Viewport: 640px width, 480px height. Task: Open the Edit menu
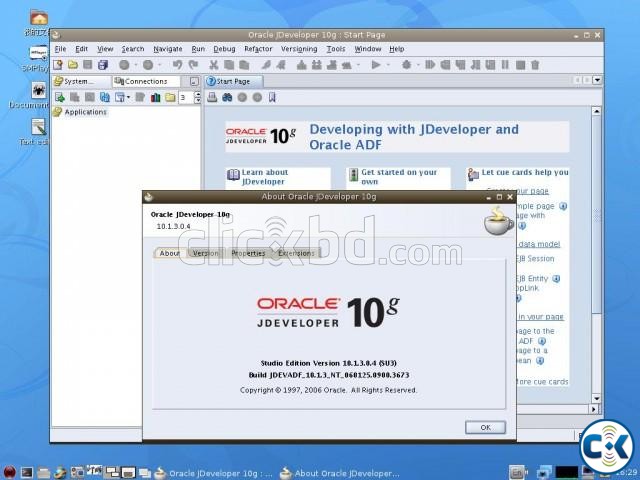tap(81, 49)
